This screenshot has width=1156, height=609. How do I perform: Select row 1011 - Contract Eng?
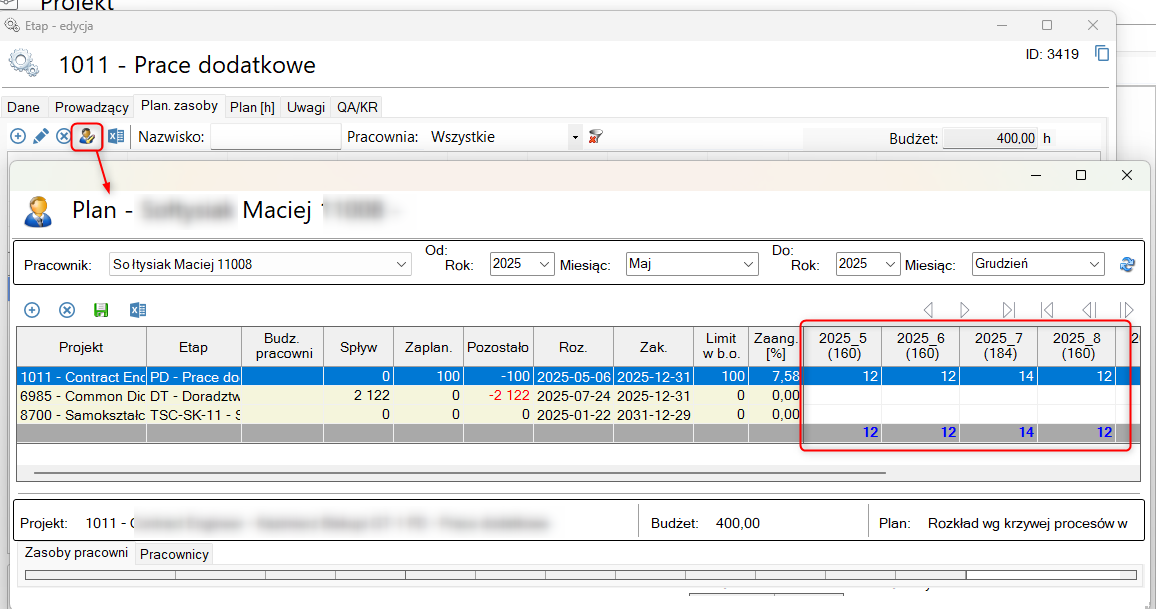(x=578, y=376)
